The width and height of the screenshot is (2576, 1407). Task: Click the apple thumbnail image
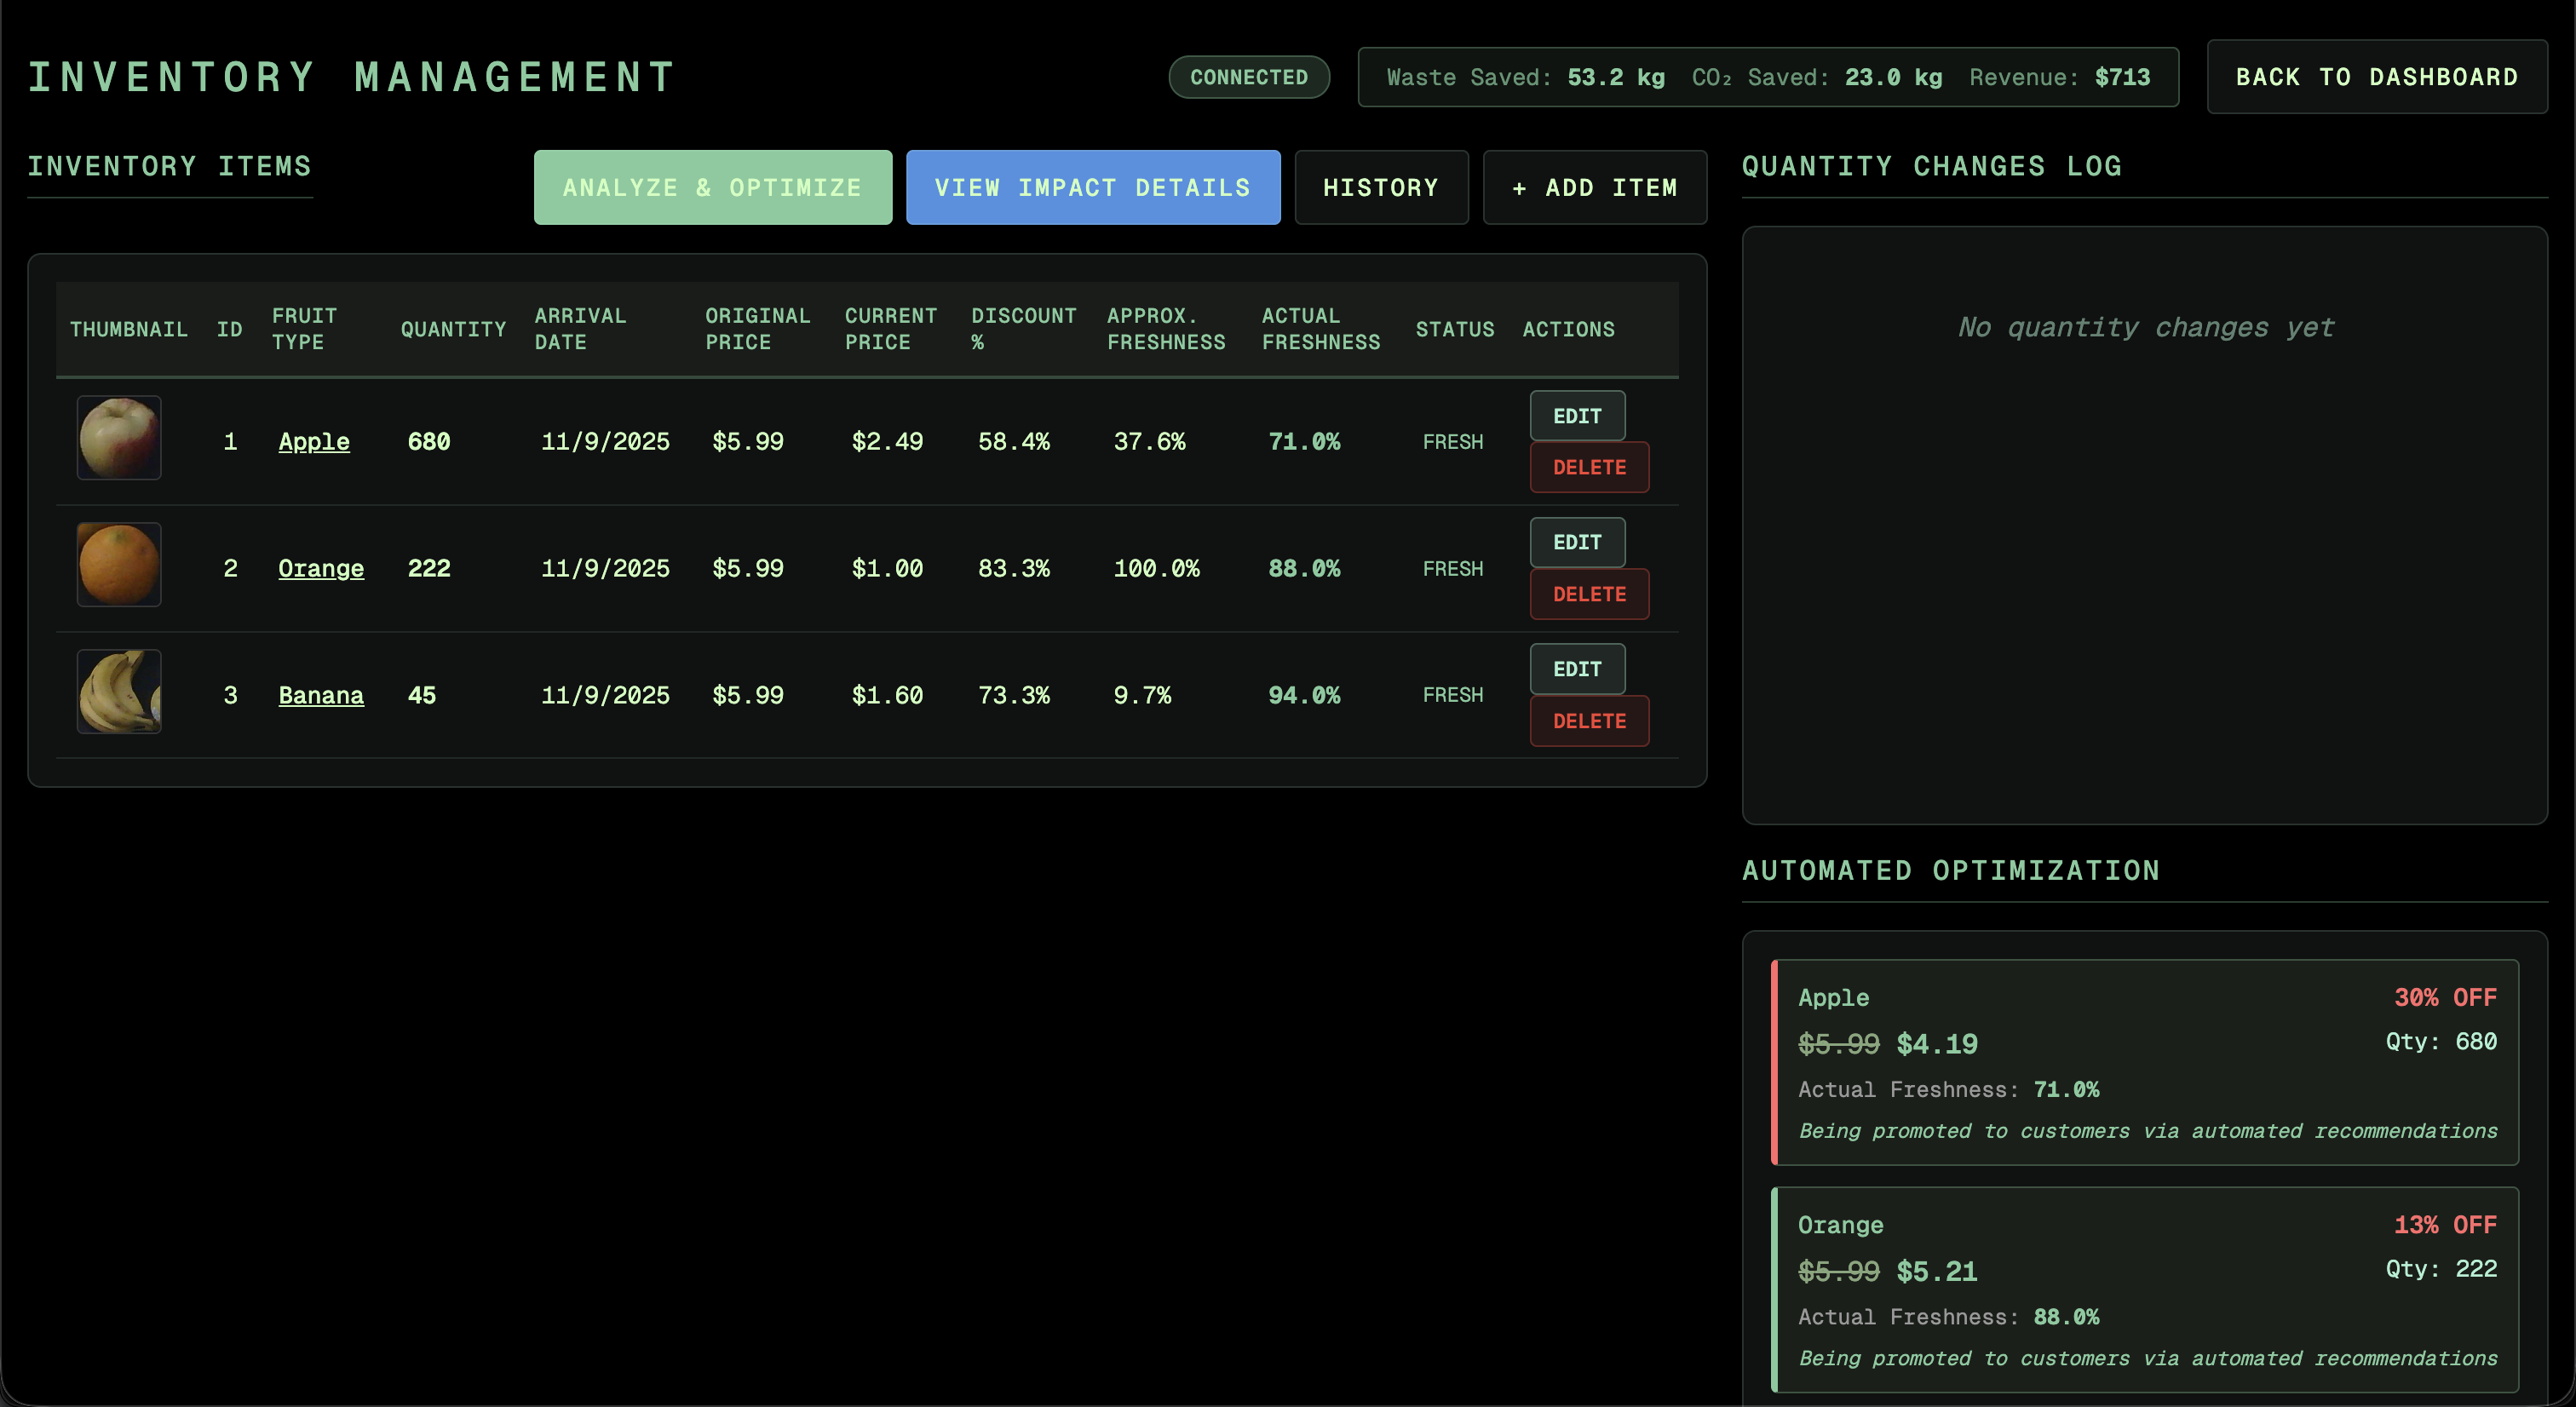(x=118, y=438)
